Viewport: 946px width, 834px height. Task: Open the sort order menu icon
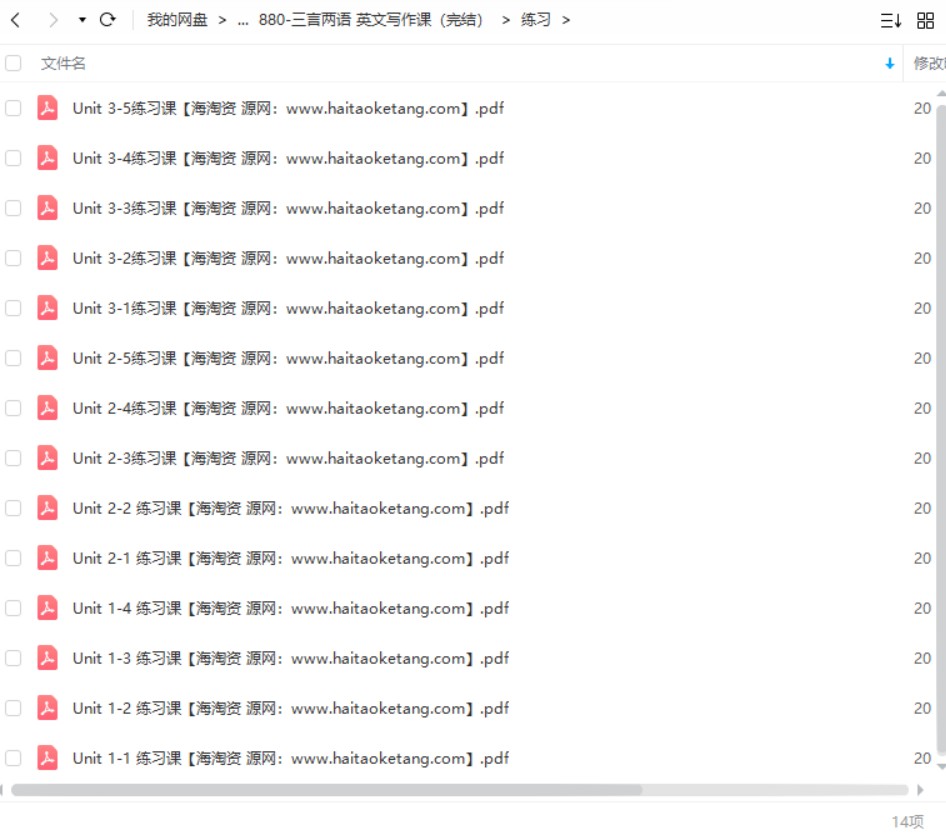890,21
